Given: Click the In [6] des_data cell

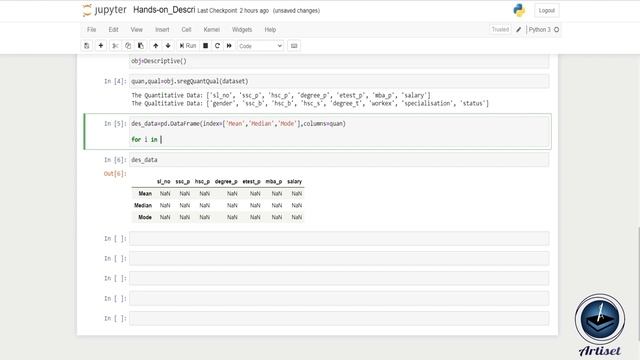Looking at the screenshot, I should click(x=339, y=160).
